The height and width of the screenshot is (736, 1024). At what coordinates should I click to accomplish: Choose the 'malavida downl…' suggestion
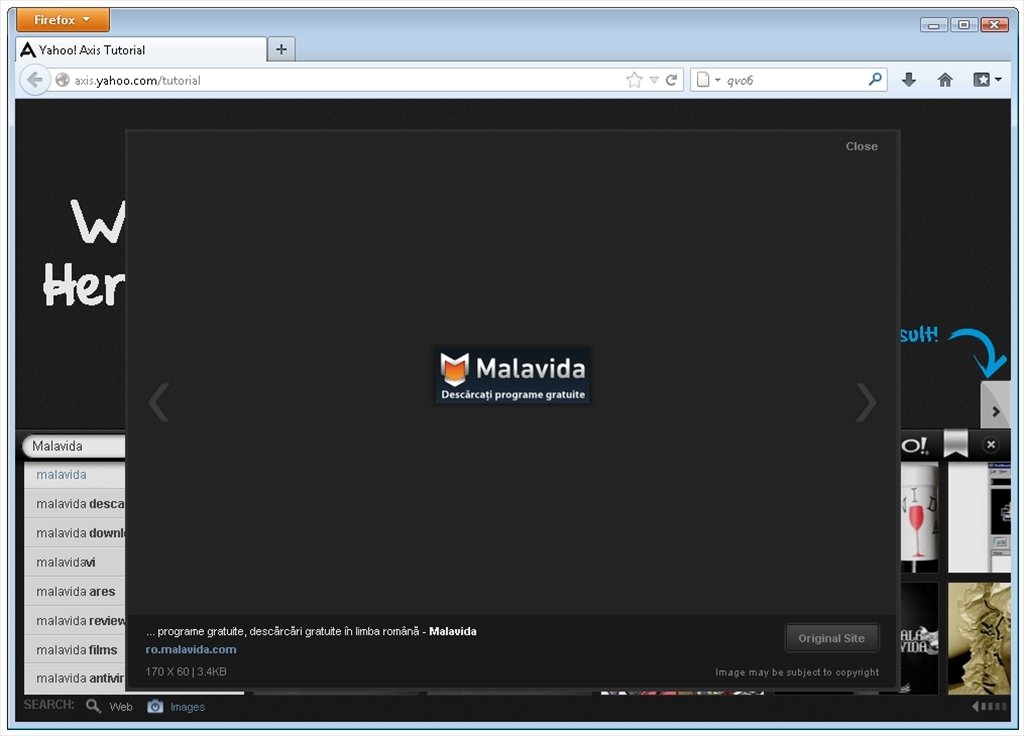tap(74, 533)
